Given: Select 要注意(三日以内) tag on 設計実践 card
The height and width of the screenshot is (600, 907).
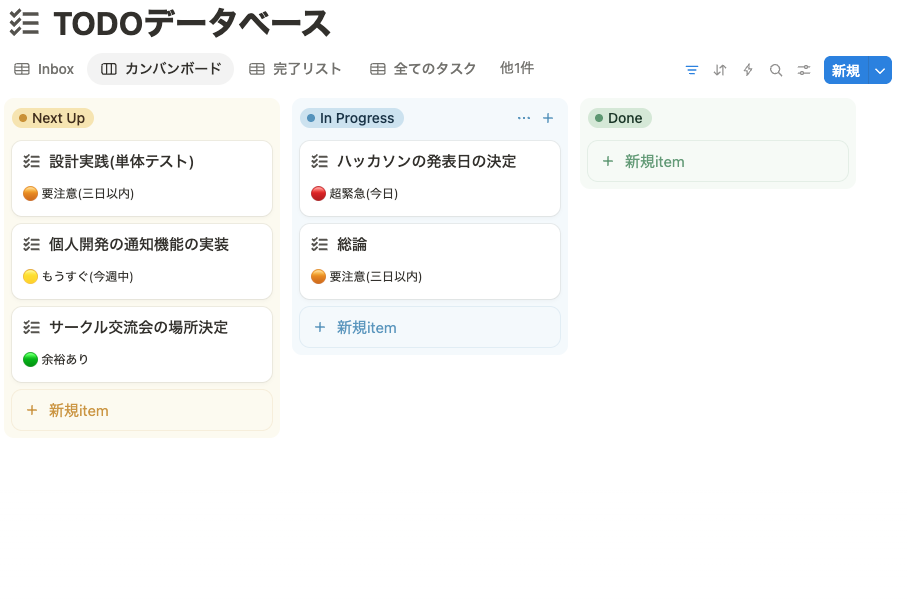Looking at the screenshot, I should pyautogui.click(x=78, y=193).
